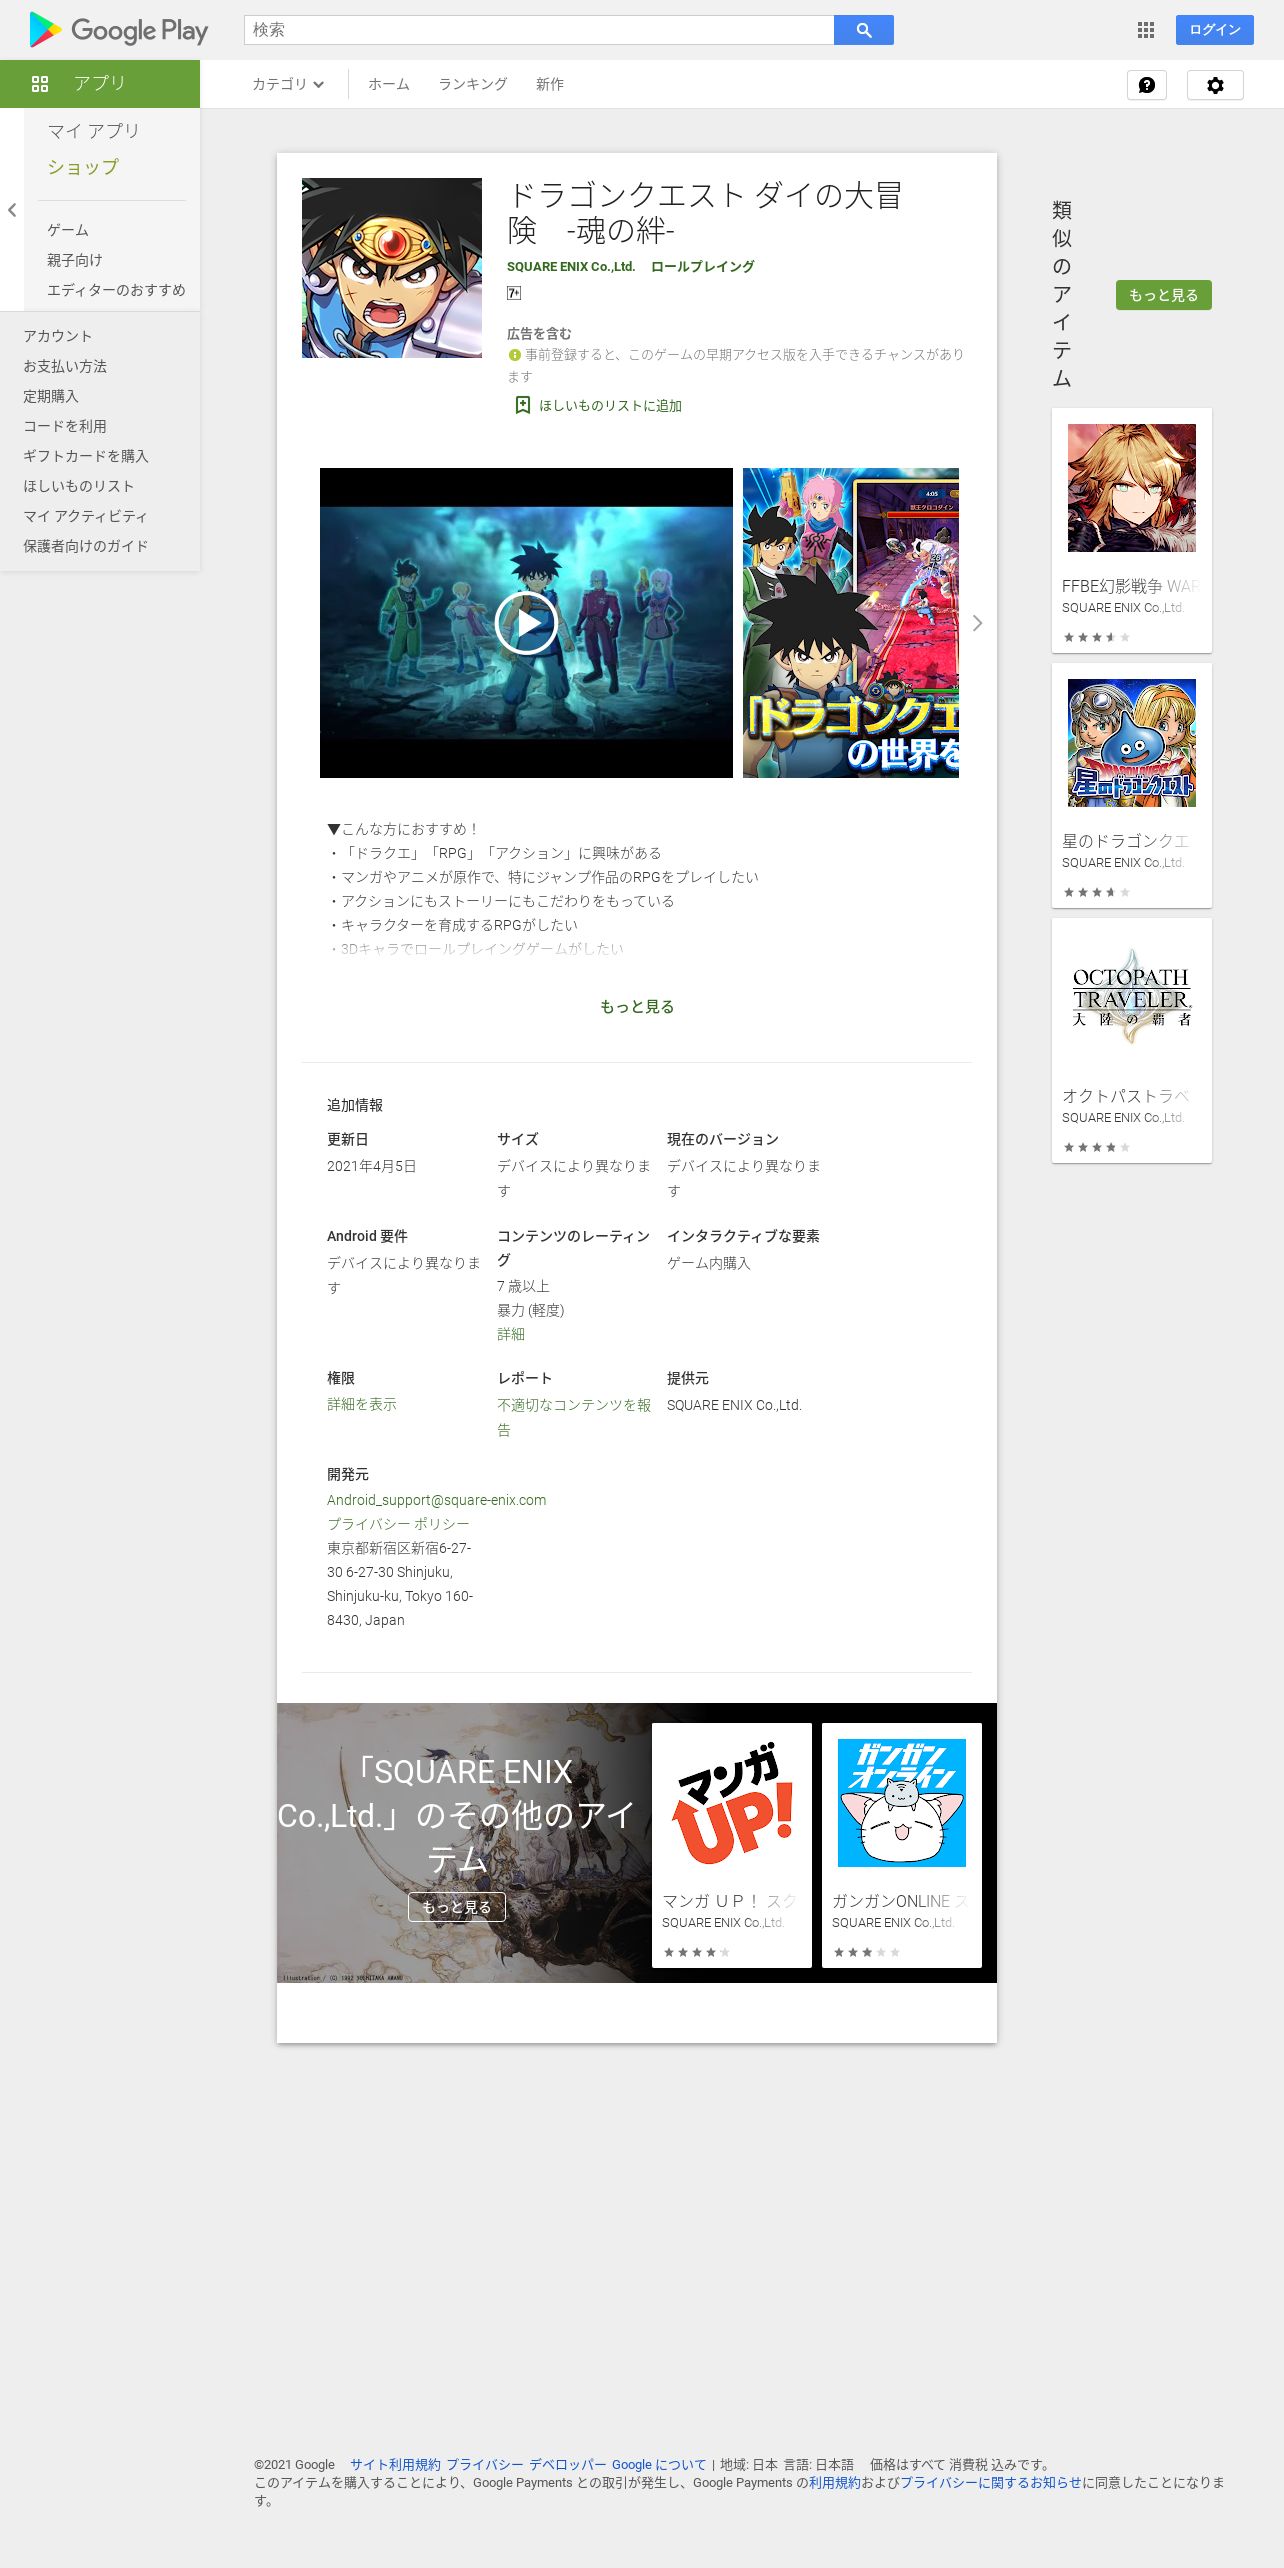Open アカウント in sidebar
This screenshot has width=1284, height=2568.
click(58, 336)
